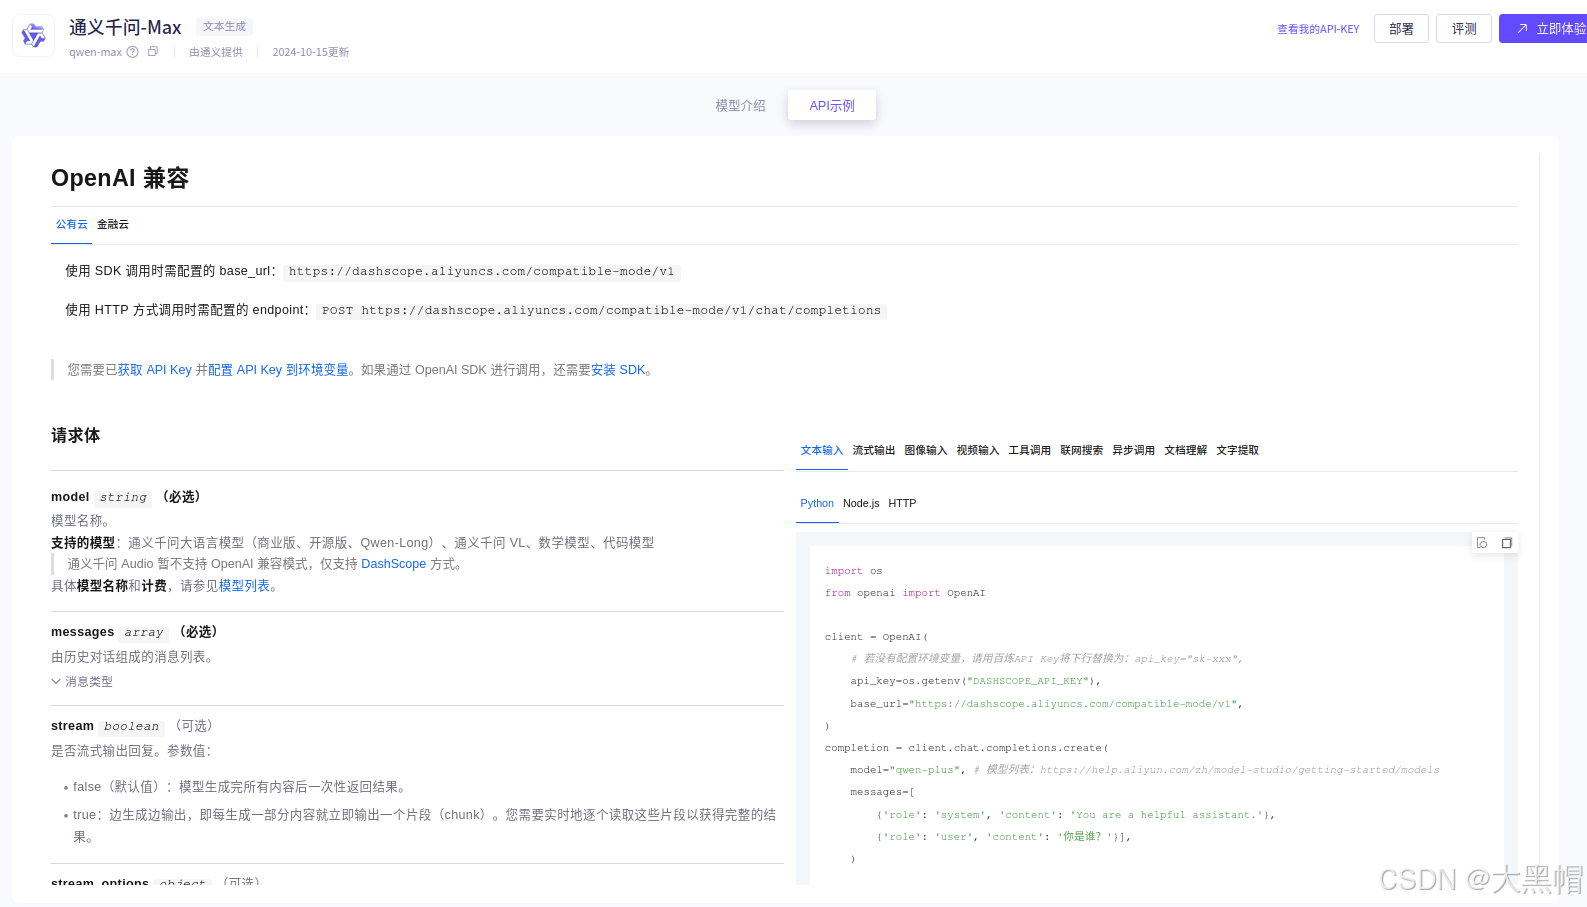Open the 获取 API Key link
This screenshot has width=1587, height=907.
click(x=155, y=370)
